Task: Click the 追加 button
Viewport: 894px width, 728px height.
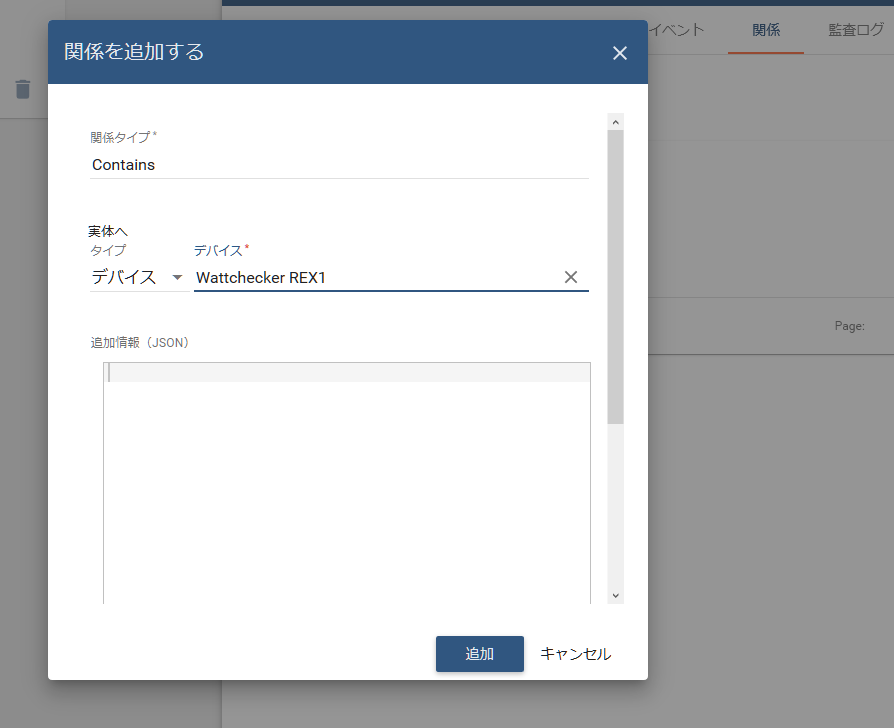Action: click(479, 654)
